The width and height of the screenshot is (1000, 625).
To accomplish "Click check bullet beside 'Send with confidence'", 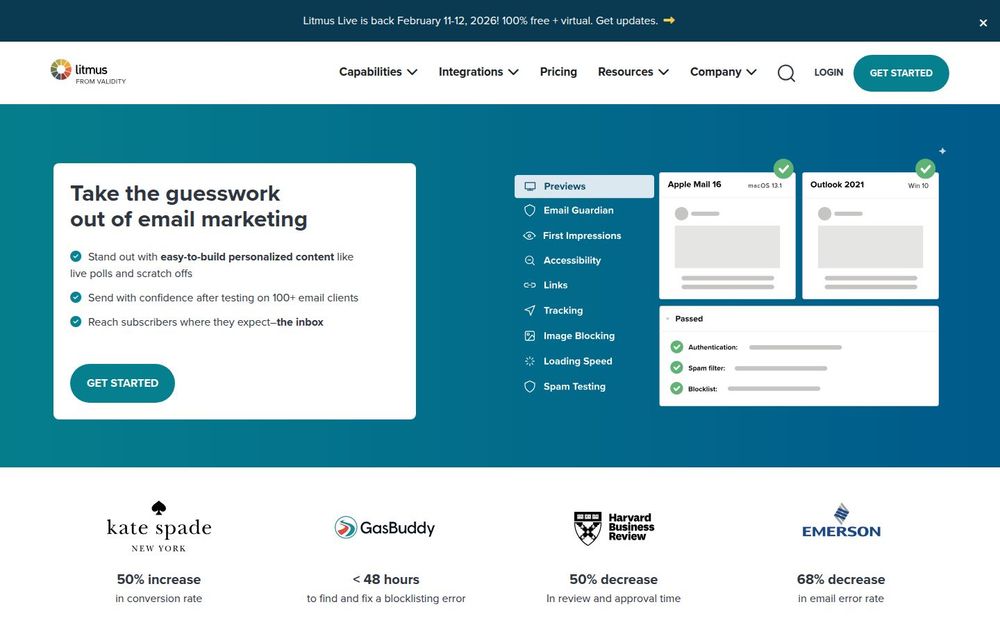I will tap(76, 297).
